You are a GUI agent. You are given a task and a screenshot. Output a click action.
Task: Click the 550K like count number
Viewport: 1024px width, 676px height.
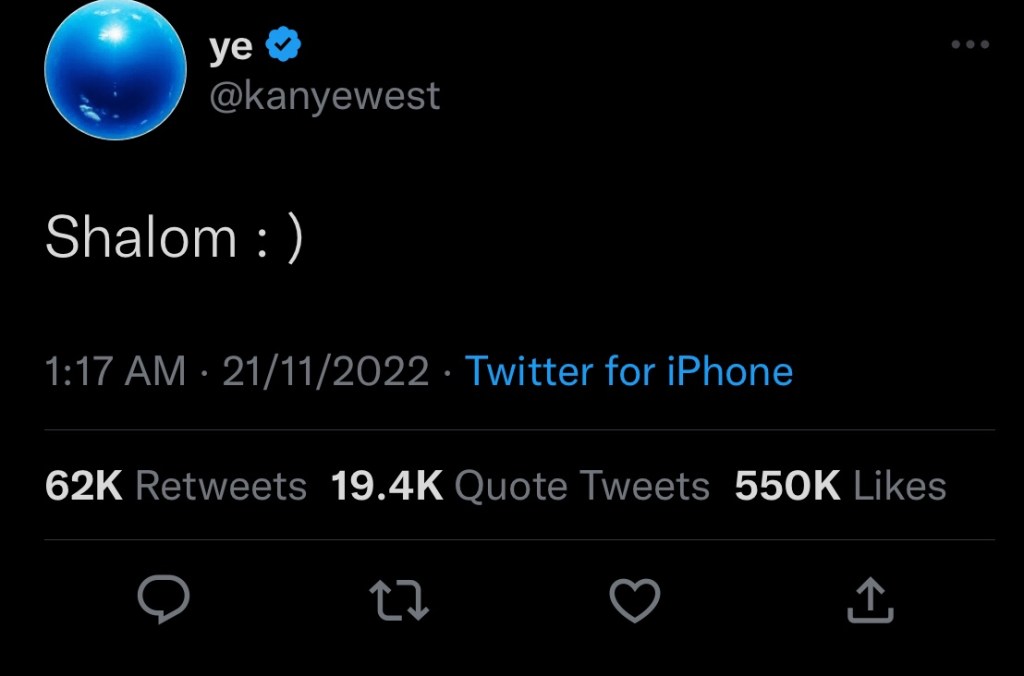(x=787, y=487)
